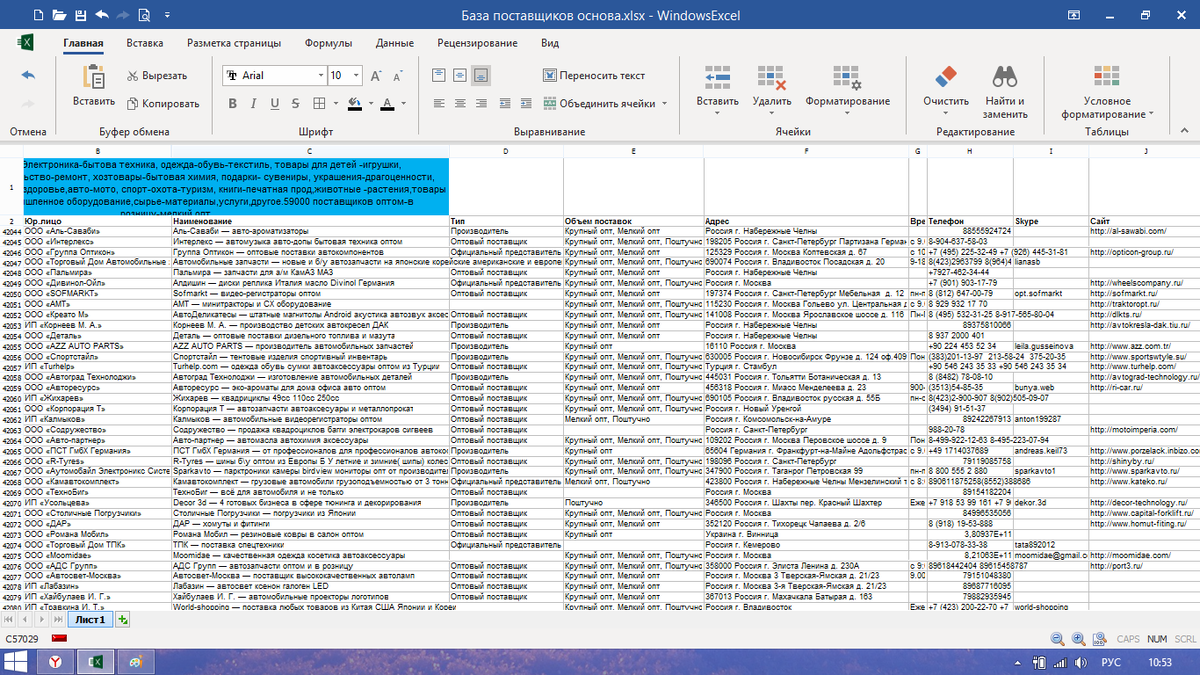Toggle italic formatting
The width and height of the screenshot is (1200, 675).
pyautogui.click(x=254, y=103)
